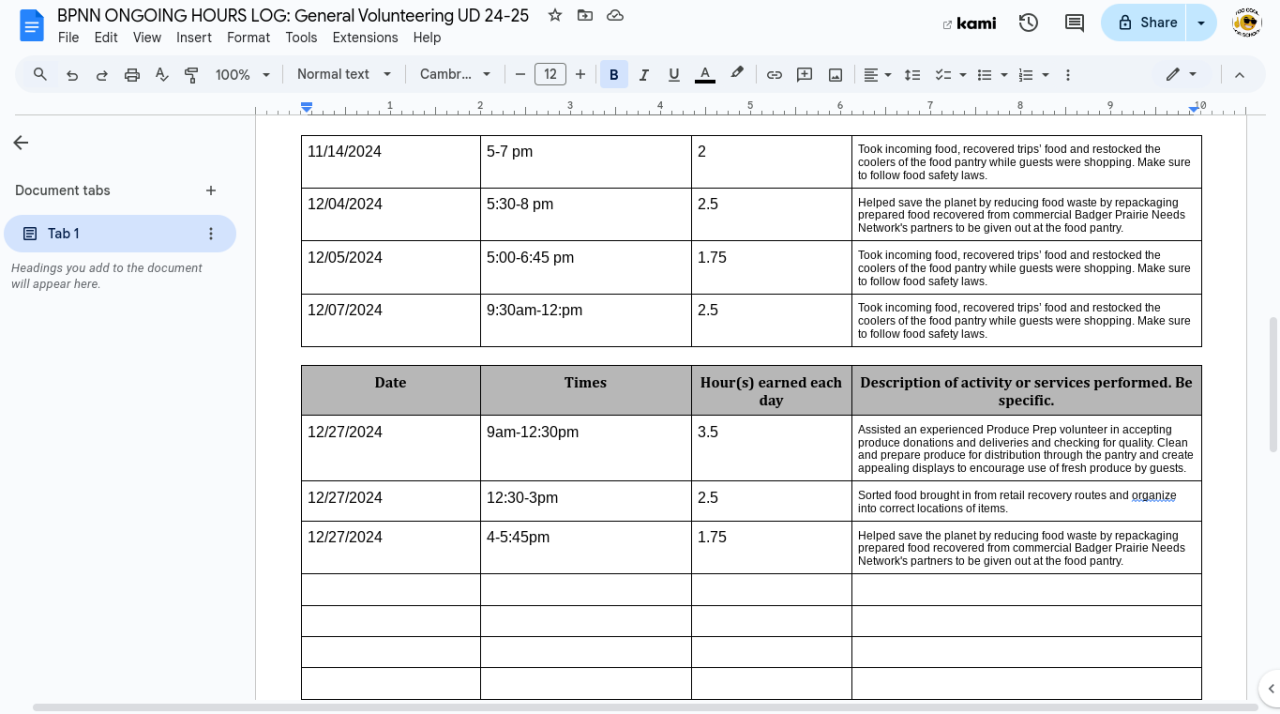The image size is (1280, 714).
Task: Expand bulleted list options arrow
Action: click(1004, 74)
